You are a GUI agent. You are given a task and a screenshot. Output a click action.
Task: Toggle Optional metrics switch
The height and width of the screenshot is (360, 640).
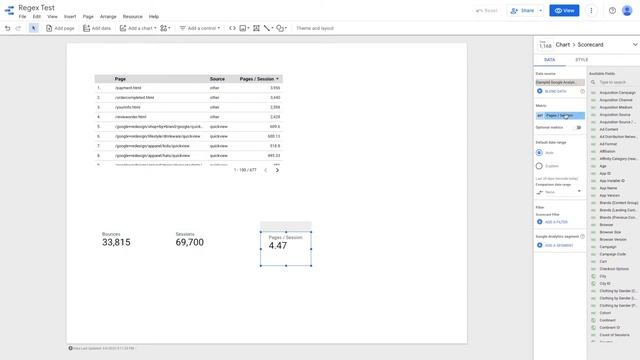coord(578,127)
